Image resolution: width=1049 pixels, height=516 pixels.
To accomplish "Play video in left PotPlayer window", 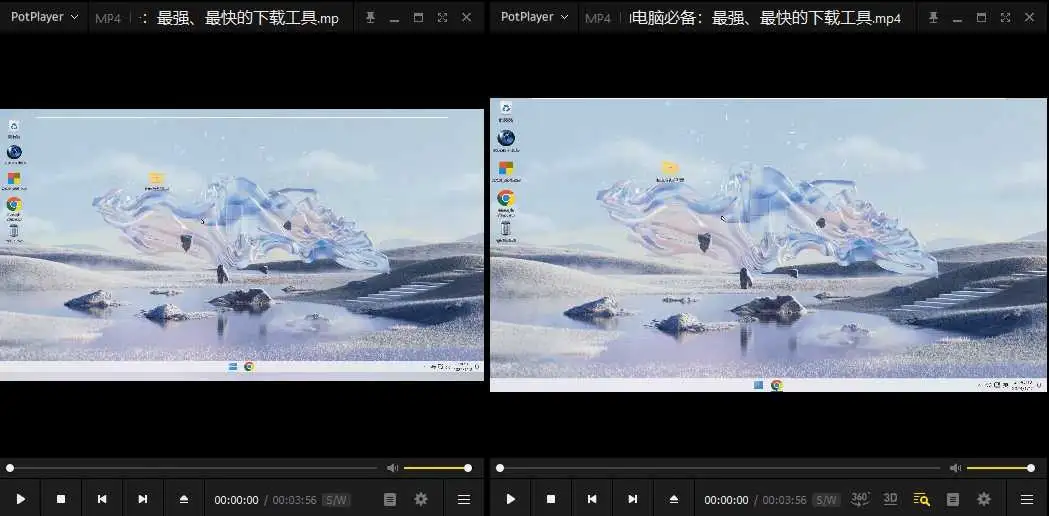I will point(21,499).
